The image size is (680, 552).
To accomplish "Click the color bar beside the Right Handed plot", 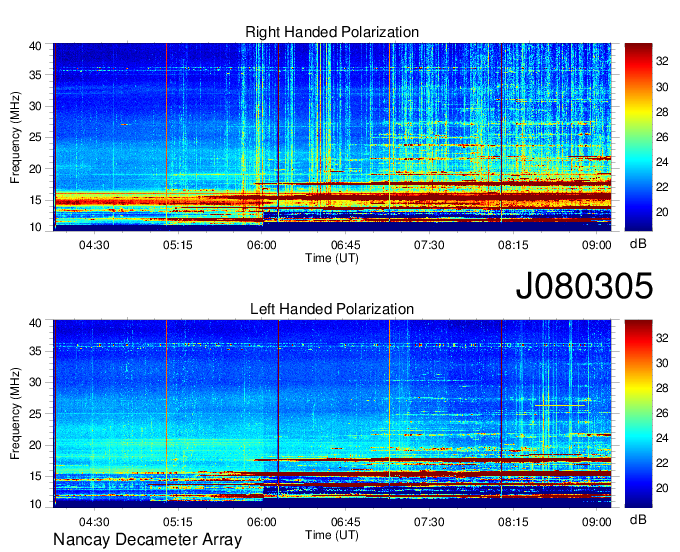I will 638,137.
